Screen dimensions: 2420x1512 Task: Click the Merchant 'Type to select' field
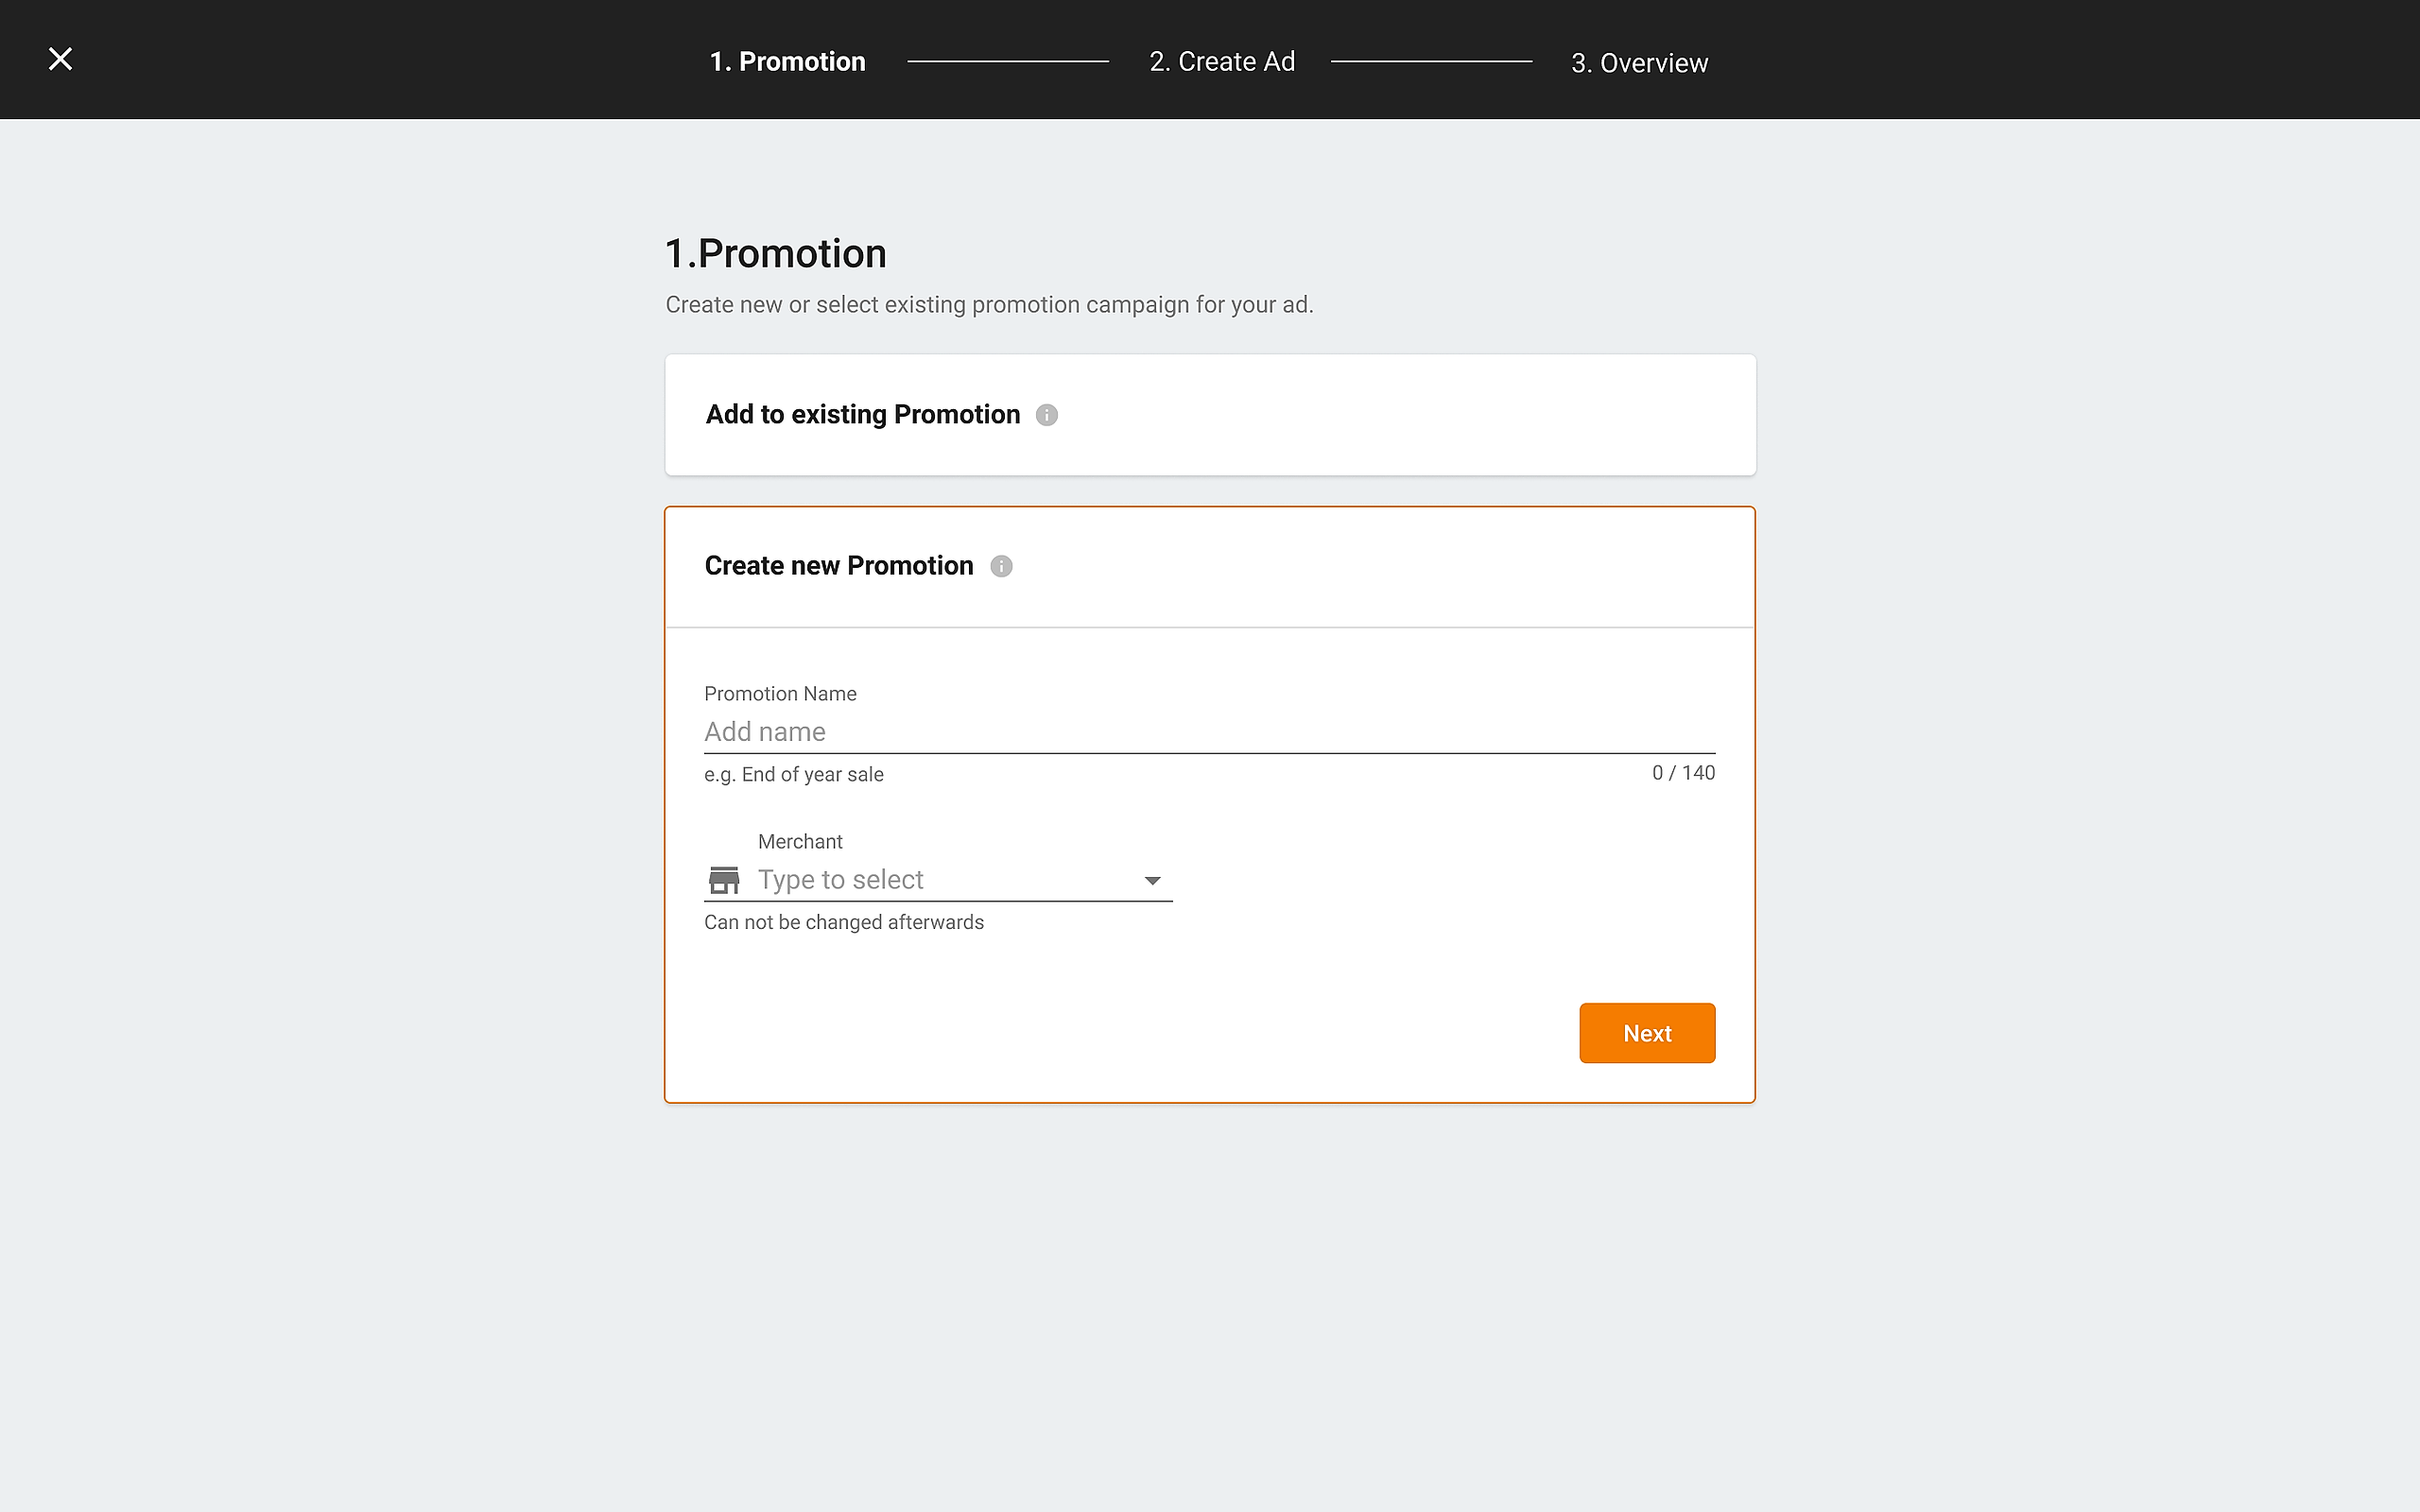point(940,880)
